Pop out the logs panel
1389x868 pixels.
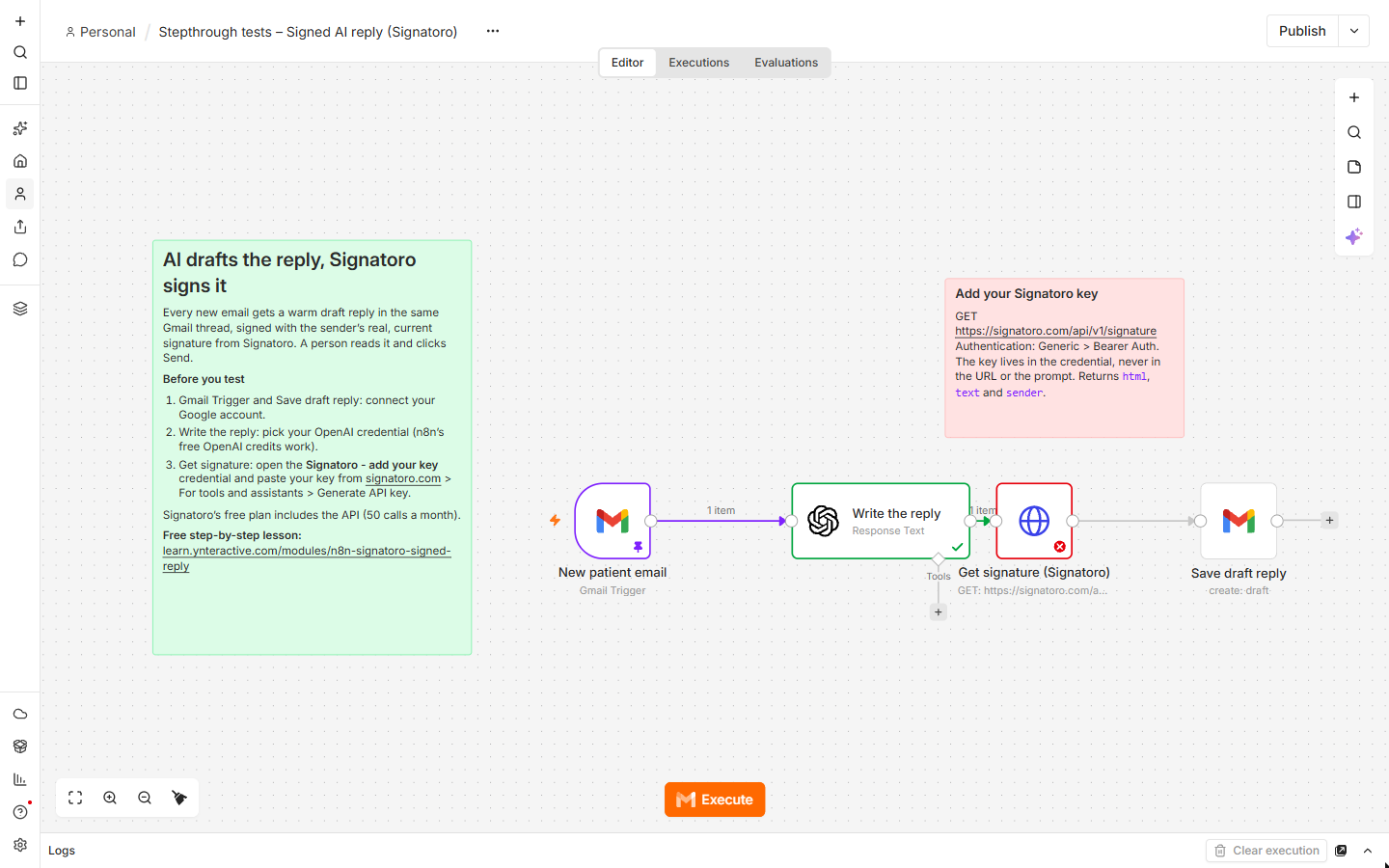point(1341,851)
